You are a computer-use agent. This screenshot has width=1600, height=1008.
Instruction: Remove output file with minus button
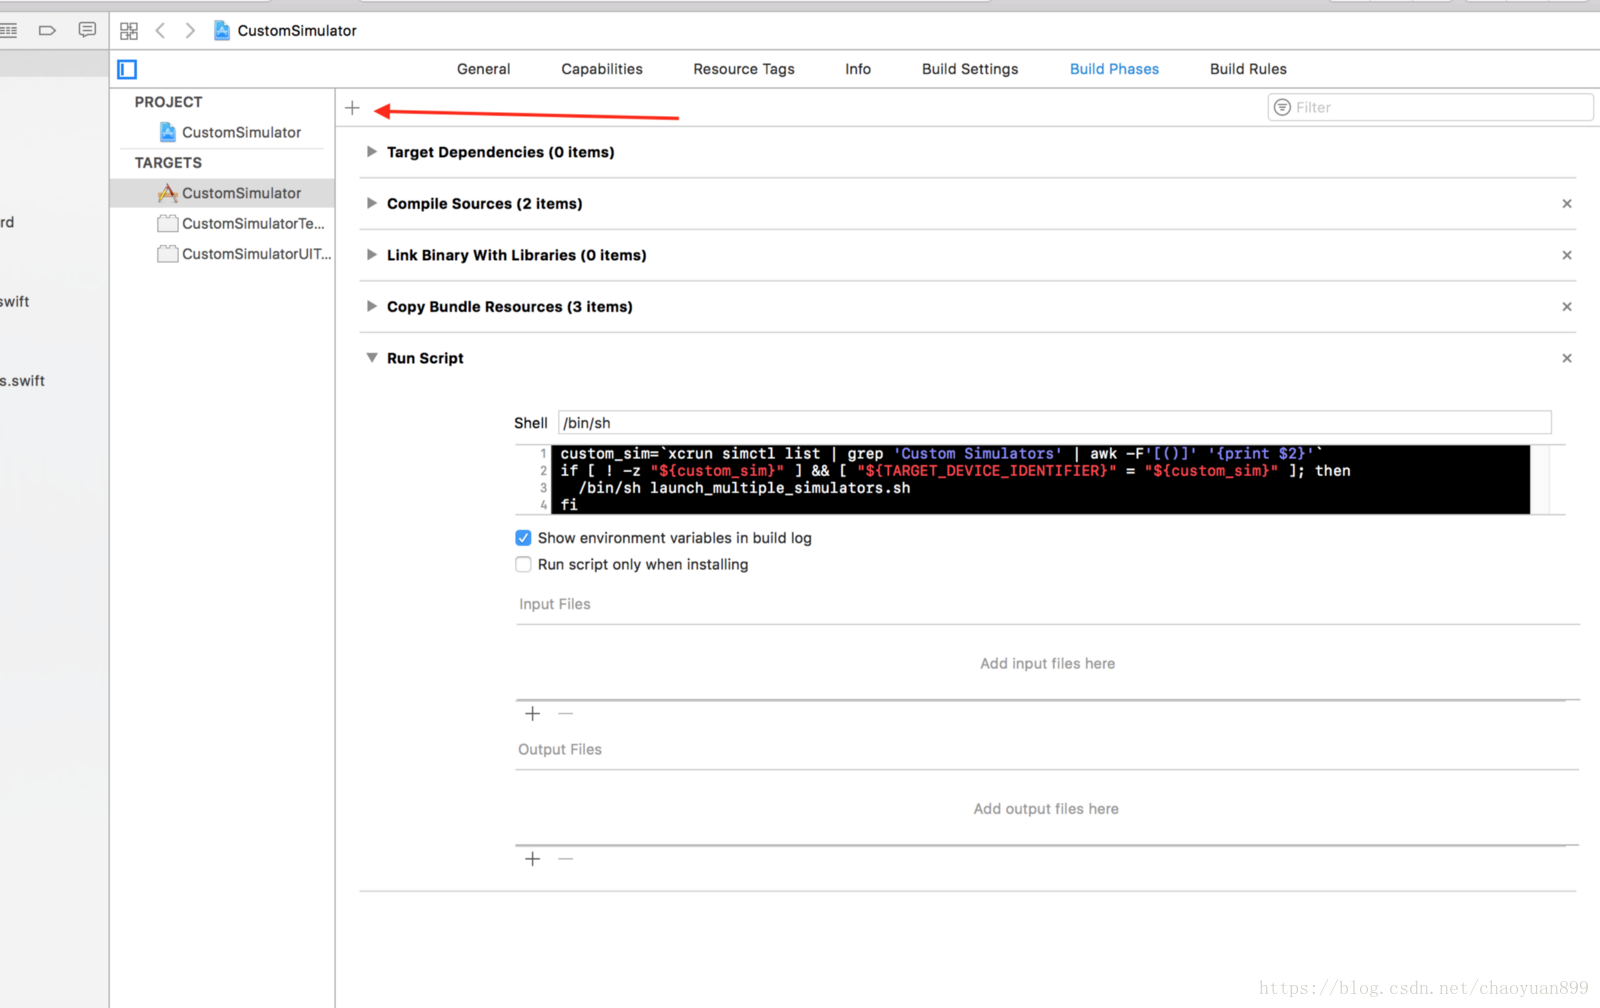[566, 859]
